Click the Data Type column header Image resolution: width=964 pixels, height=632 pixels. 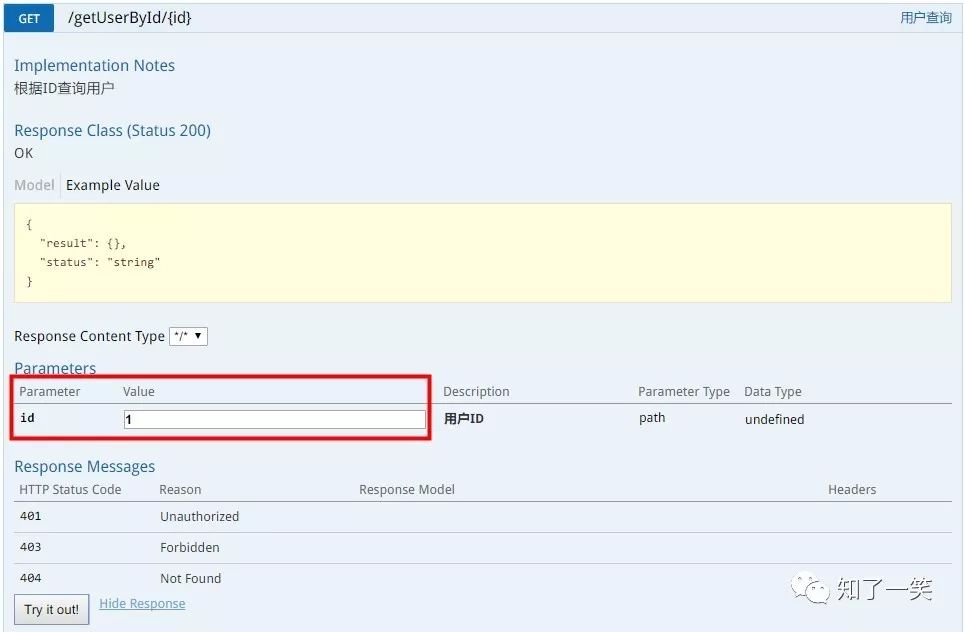(773, 392)
